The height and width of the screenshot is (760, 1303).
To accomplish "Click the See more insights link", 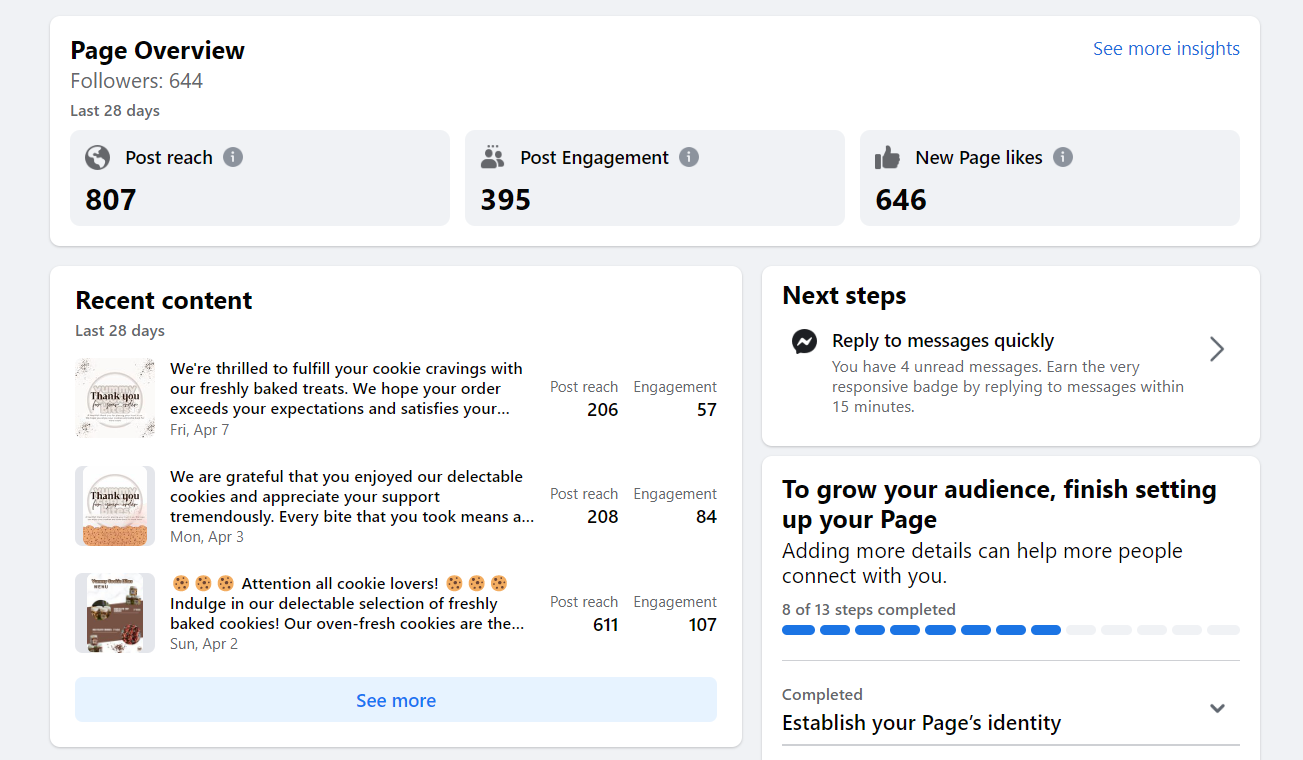I will pyautogui.click(x=1166, y=49).
